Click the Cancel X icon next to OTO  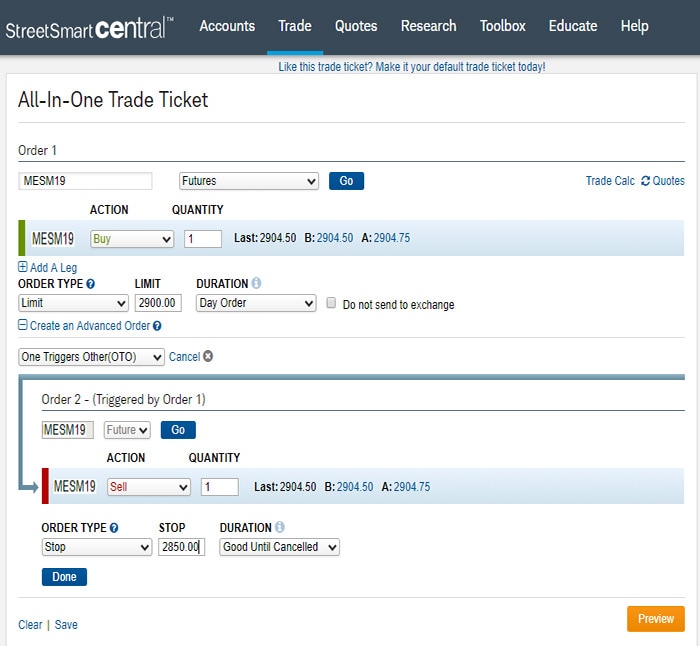208,357
